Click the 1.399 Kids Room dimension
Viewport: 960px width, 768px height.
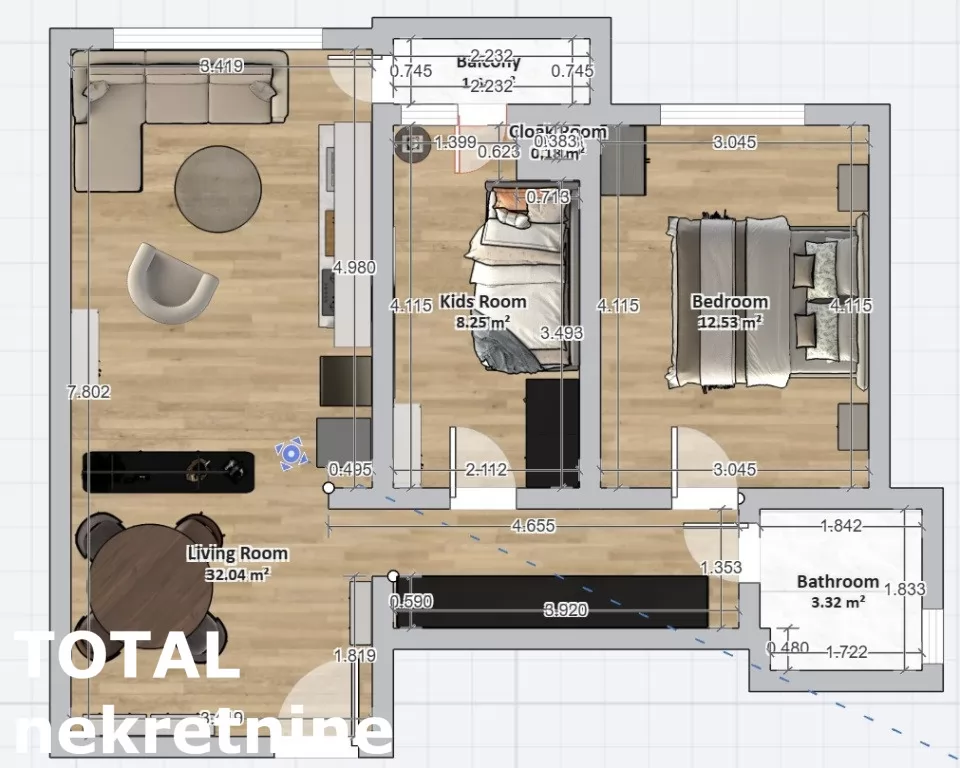(455, 142)
